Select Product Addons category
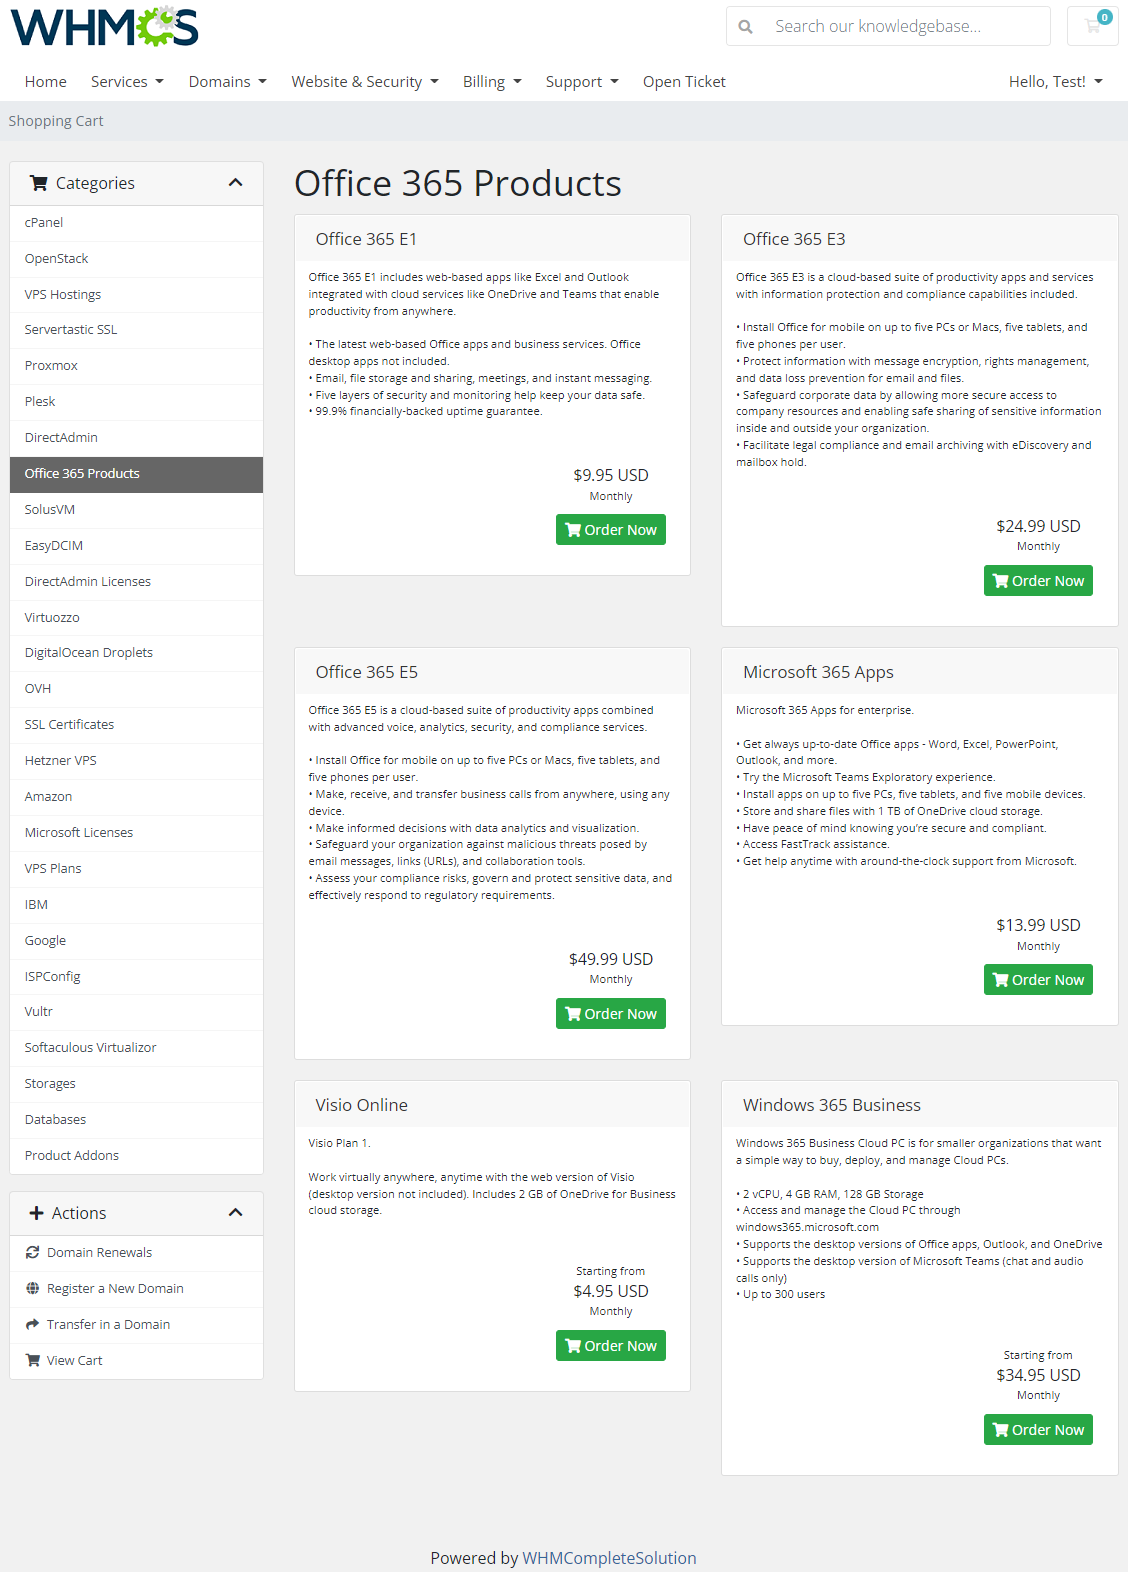The image size is (1128, 1572). coord(137,1156)
